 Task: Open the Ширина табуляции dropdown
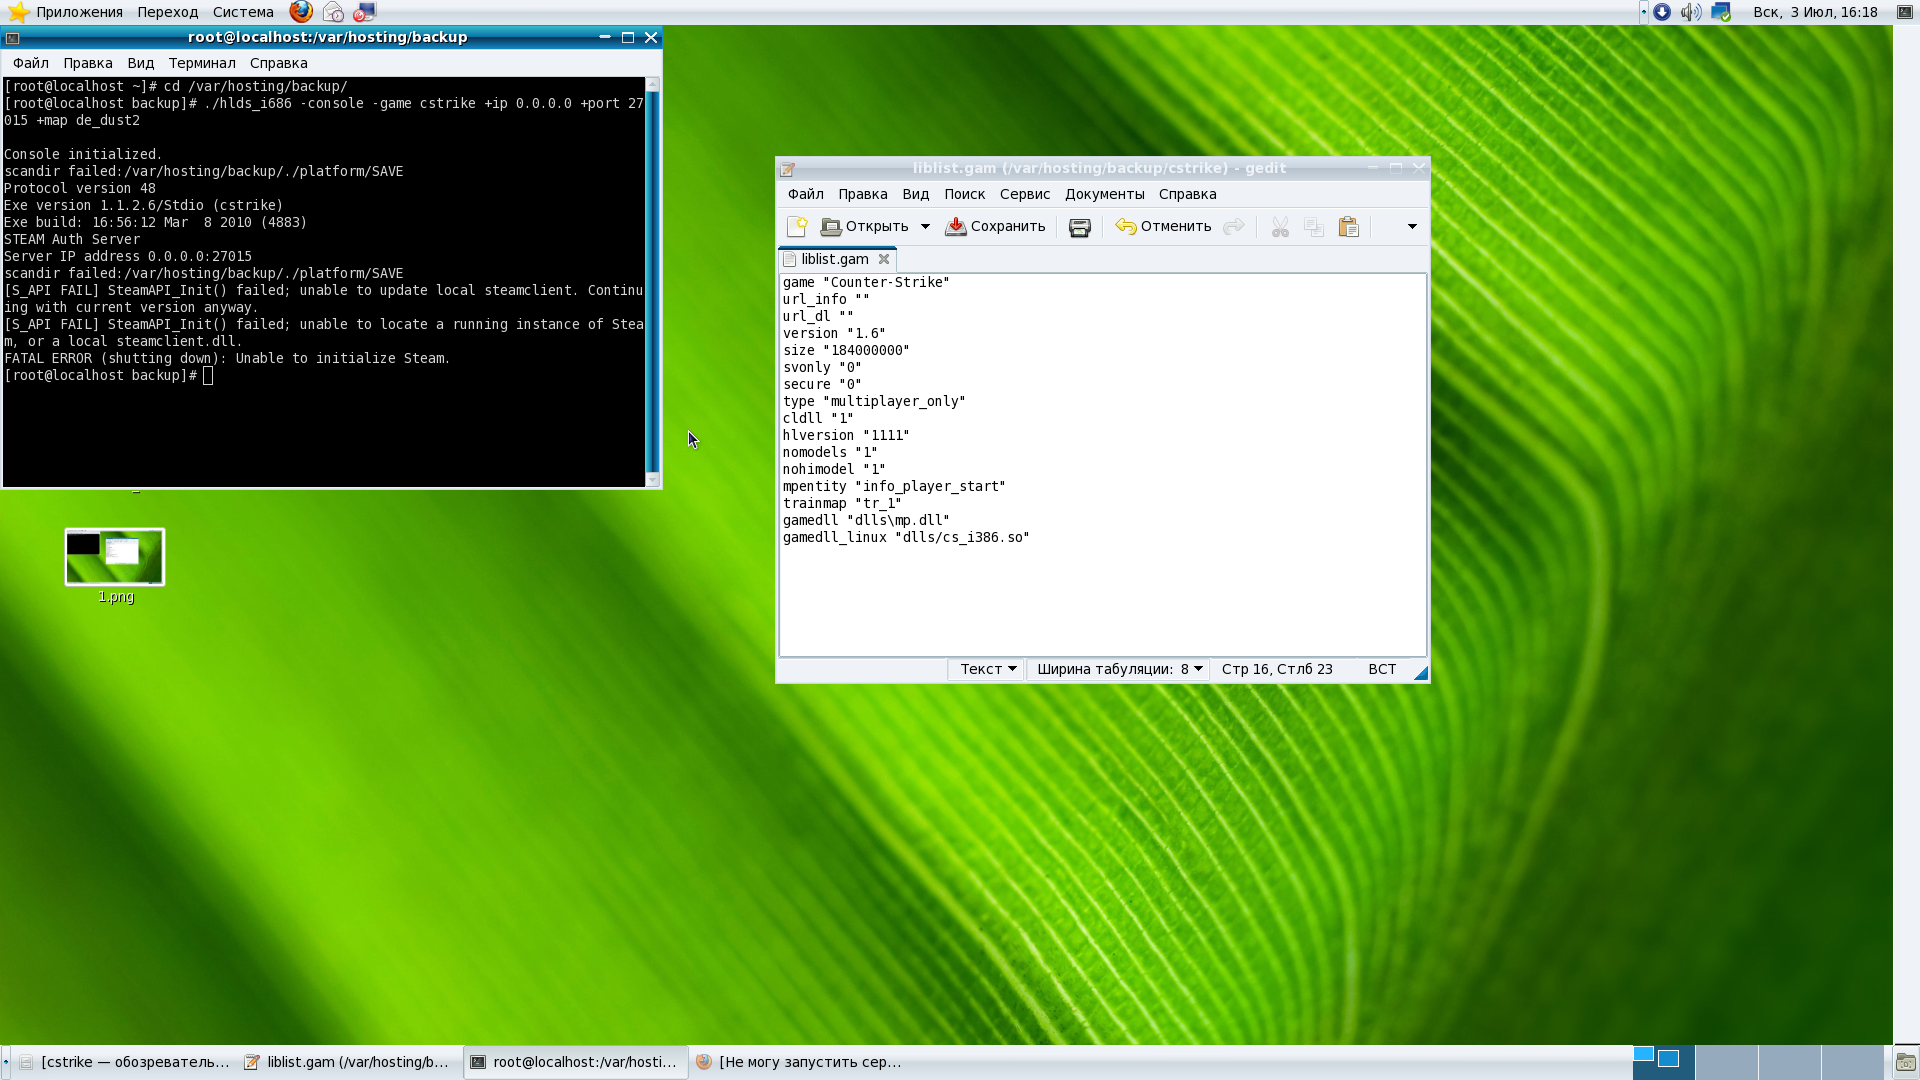pos(1118,670)
